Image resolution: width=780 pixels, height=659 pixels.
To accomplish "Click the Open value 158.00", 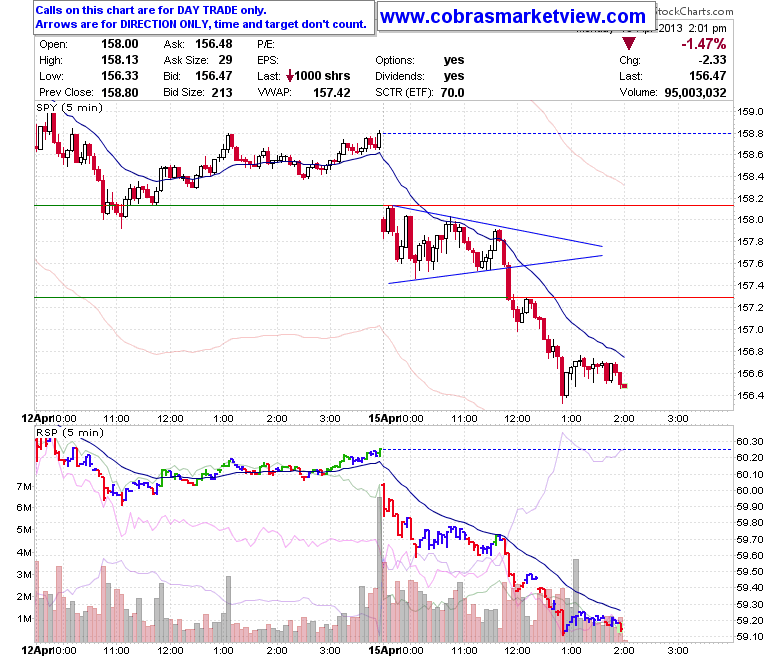I will tap(119, 44).
